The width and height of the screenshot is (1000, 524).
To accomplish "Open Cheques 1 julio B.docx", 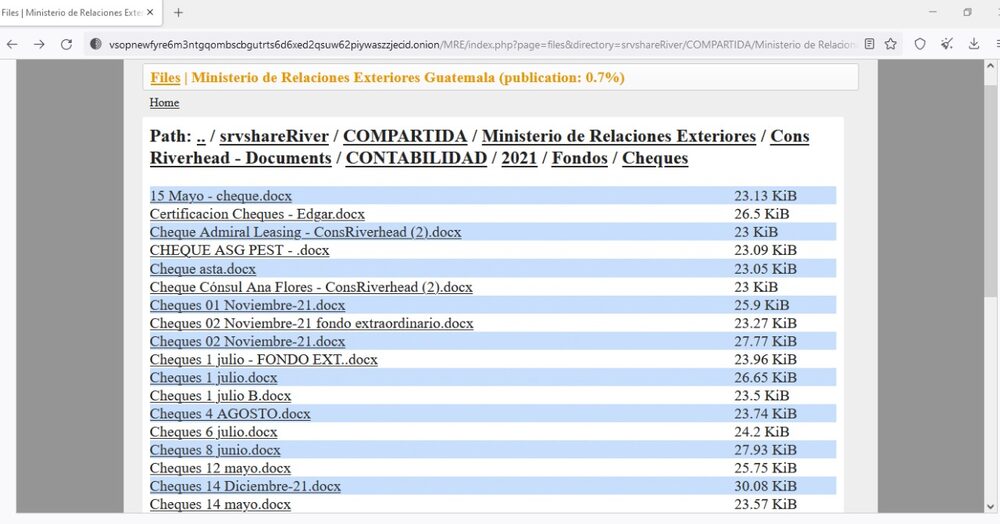I will click(x=220, y=395).
